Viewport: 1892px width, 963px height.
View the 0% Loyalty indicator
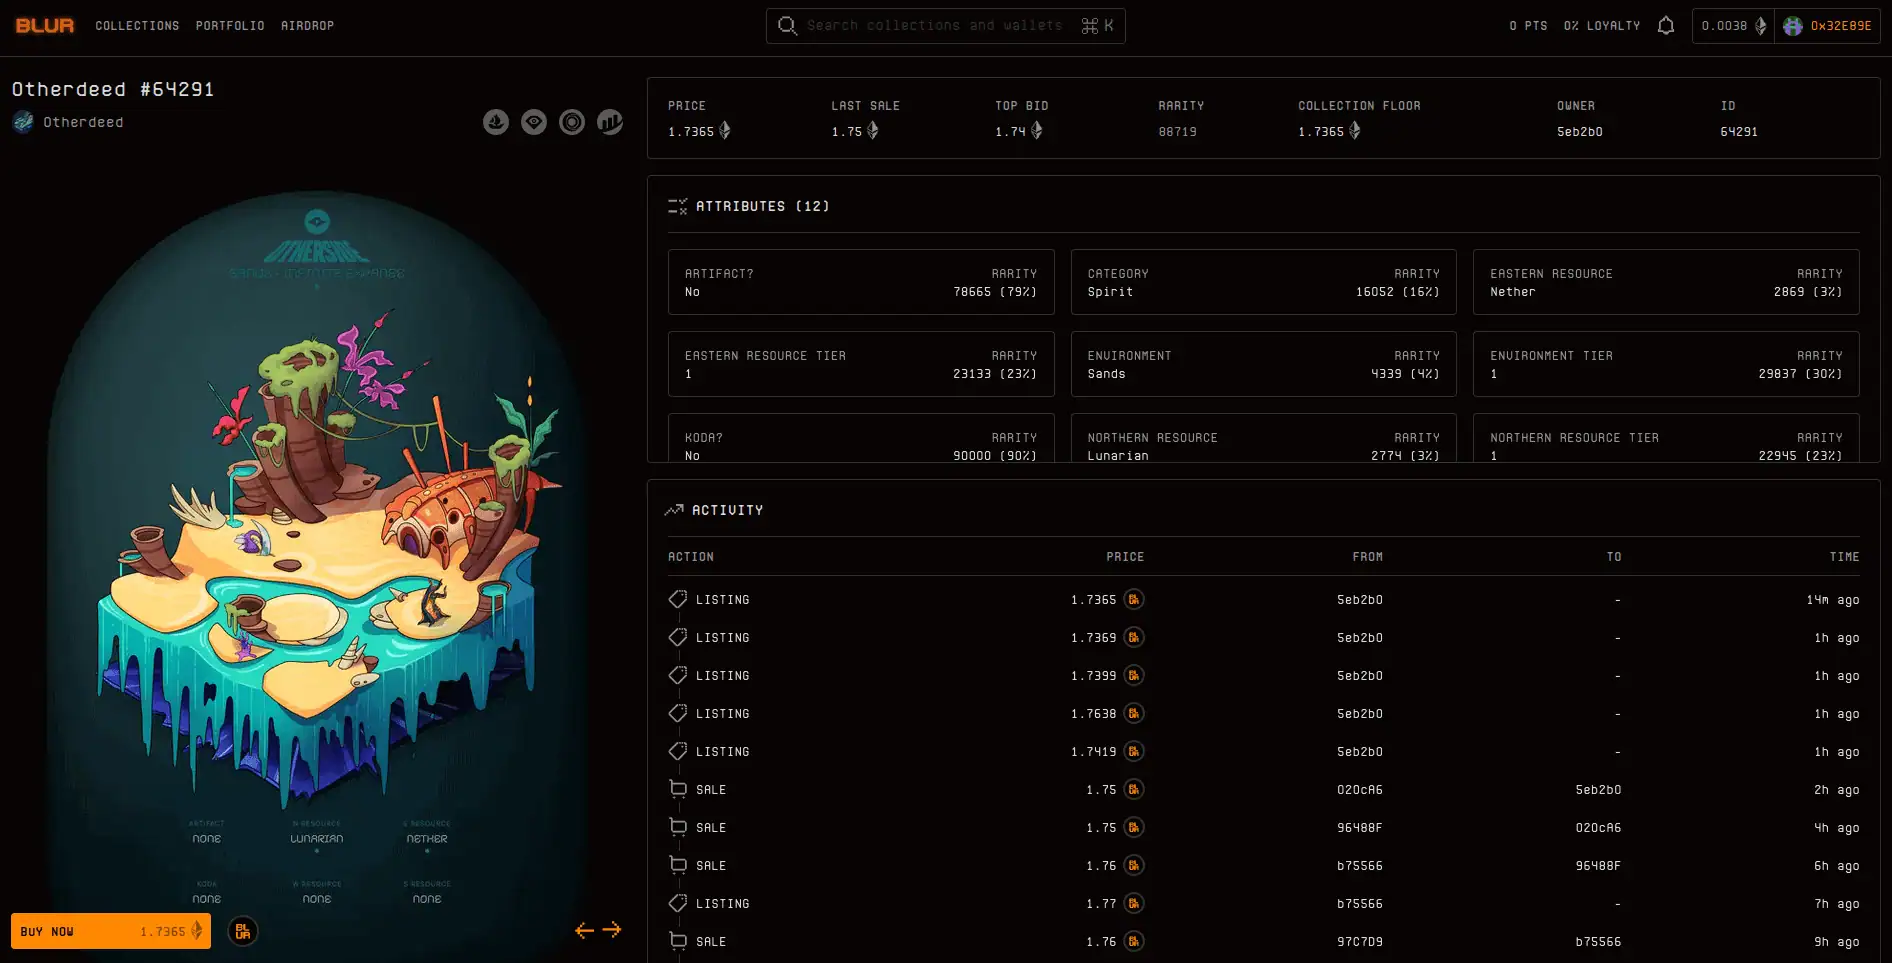[x=1602, y=26]
